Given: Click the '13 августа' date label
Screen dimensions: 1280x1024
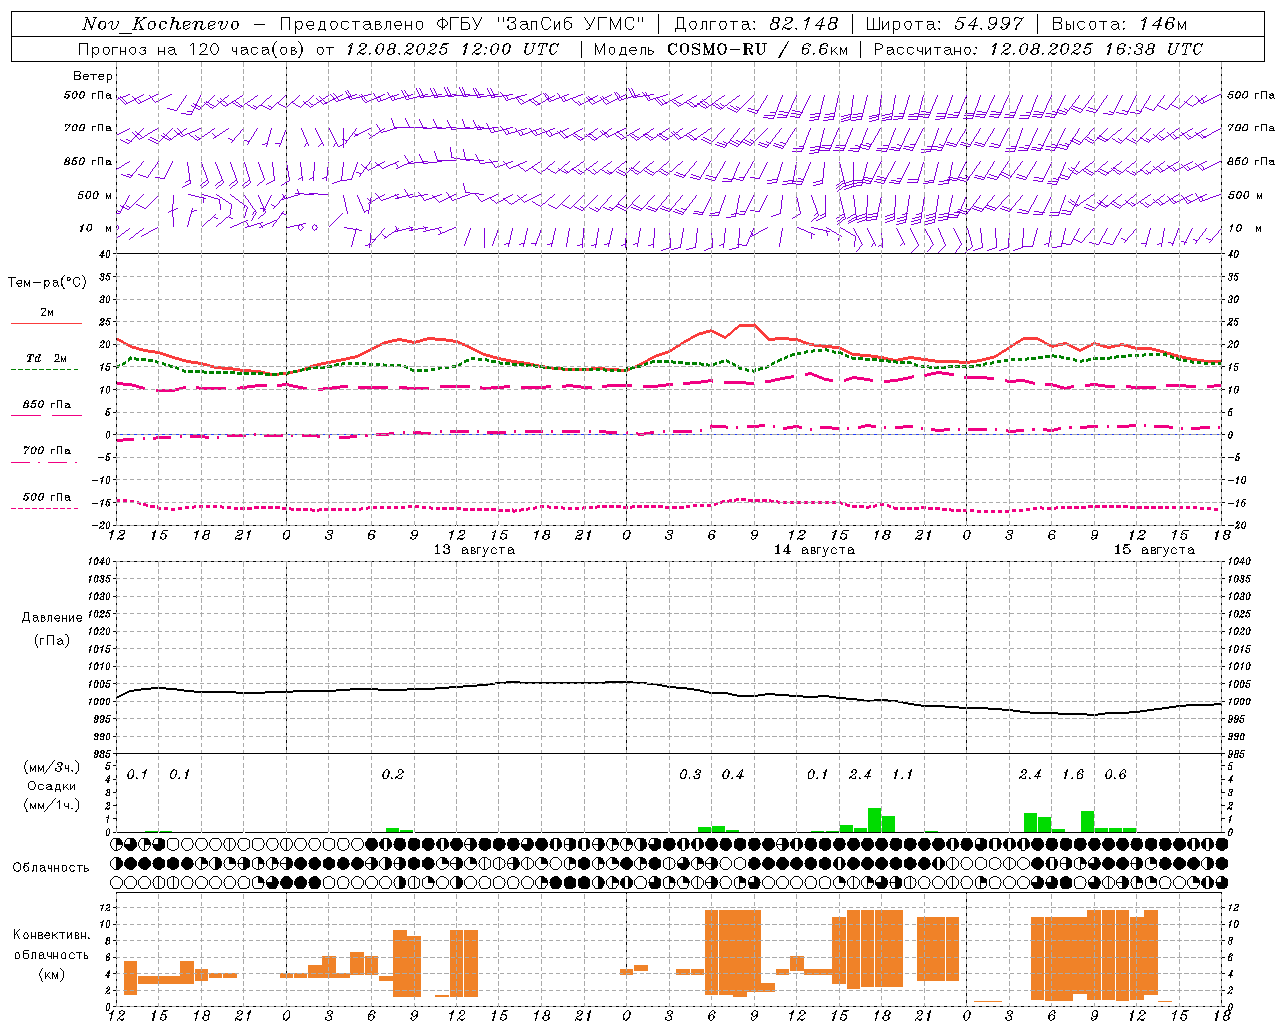Looking at the screenshot, I should pos(474,550).
